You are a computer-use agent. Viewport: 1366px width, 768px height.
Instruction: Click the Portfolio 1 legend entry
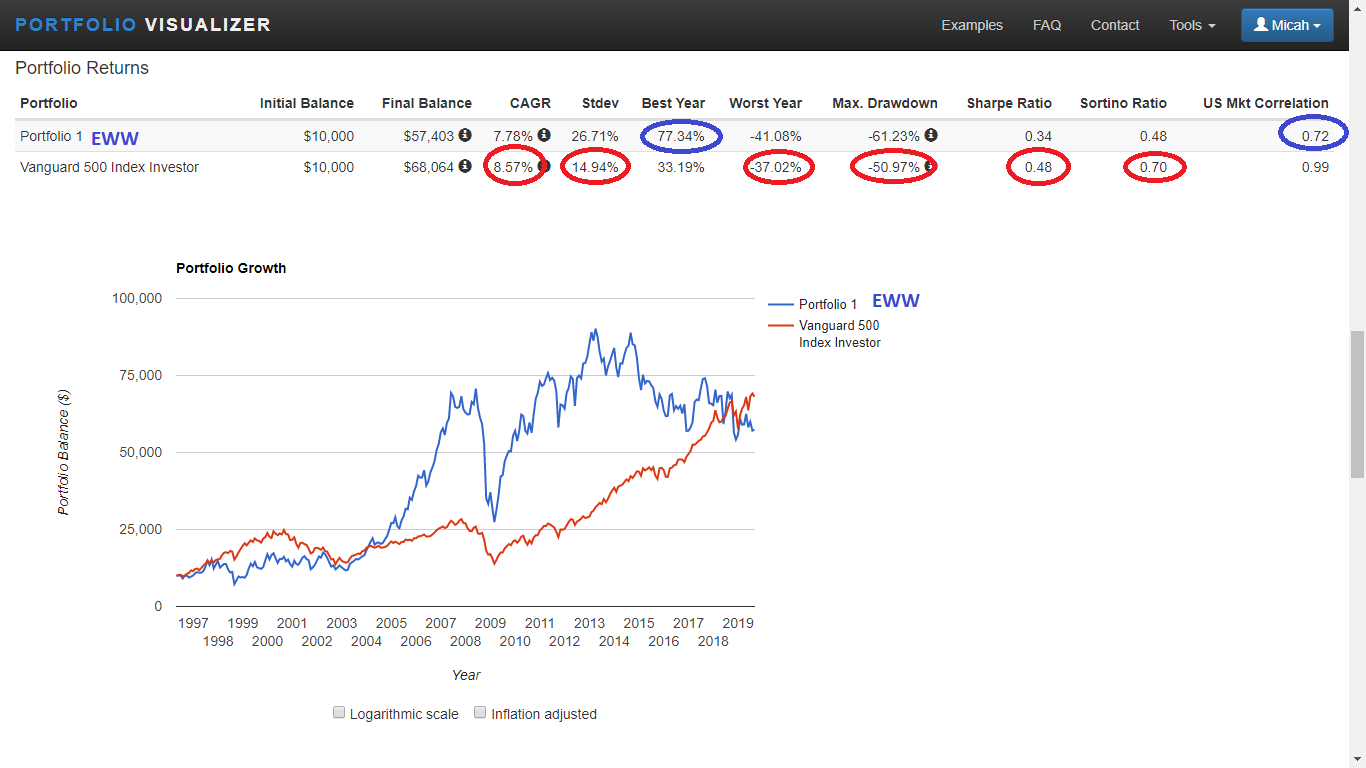click(813, 304)
